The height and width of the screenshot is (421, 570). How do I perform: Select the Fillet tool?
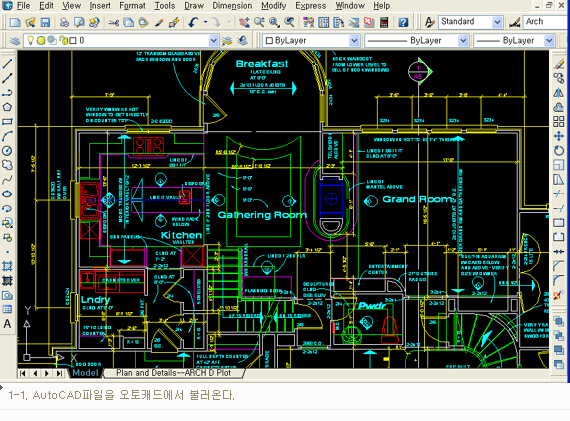(559, 280)
